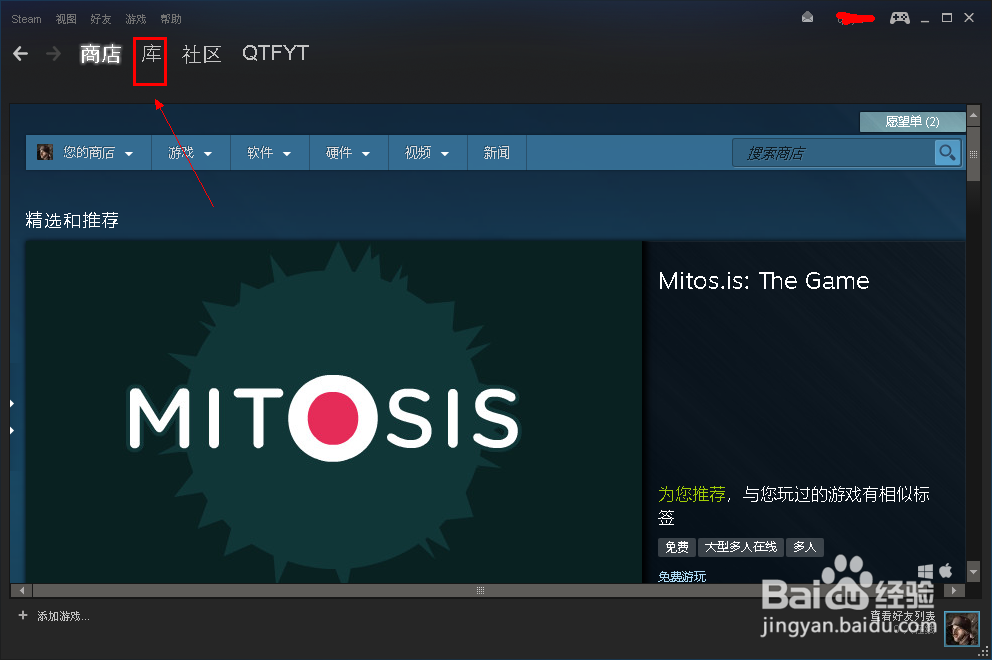This screenshot has height=660, width=992.
Task: Open the 视图 menu
Action: 66,19
